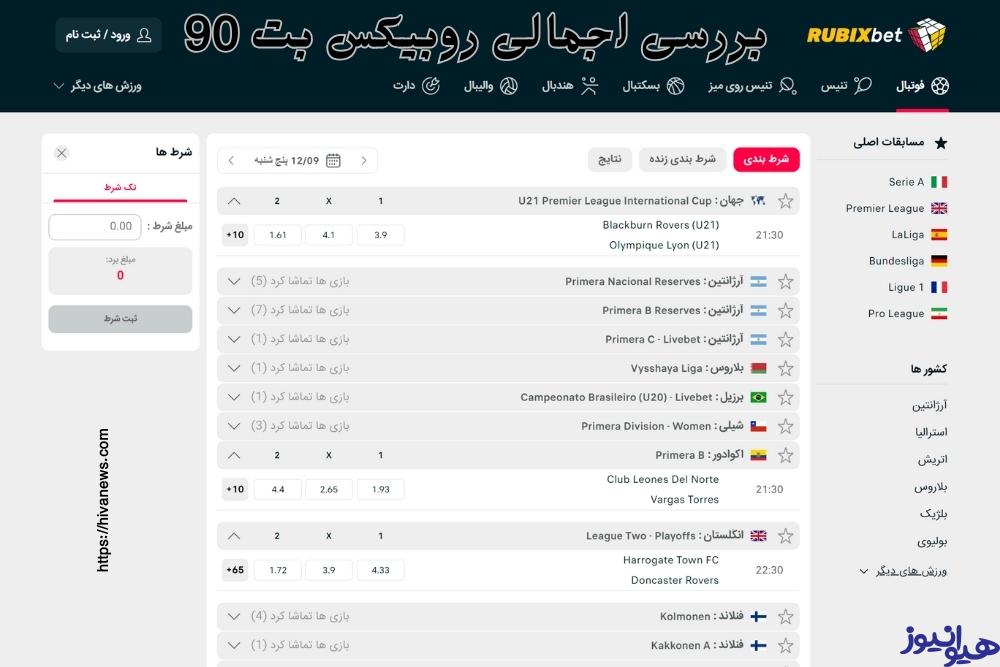Favorite the England League Two Playoffs
The image size is (1000, 667).
(786, 535)
